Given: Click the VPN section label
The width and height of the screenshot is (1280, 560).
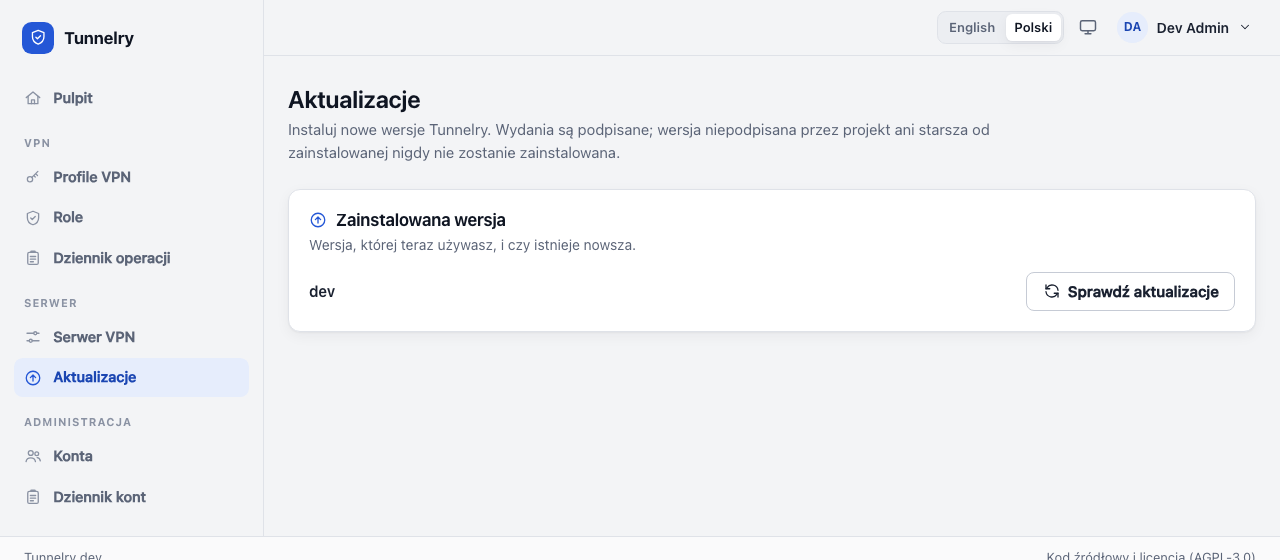Looking at the screenshot, I should 37,143.
